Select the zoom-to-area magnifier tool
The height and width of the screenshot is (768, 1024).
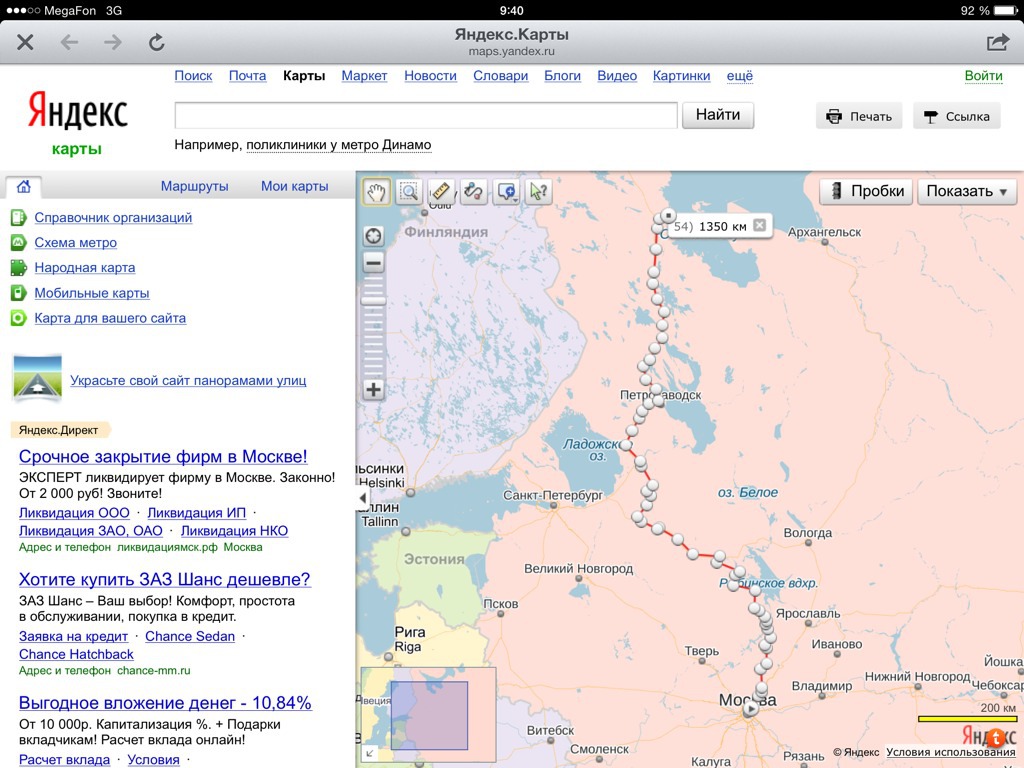409,192
